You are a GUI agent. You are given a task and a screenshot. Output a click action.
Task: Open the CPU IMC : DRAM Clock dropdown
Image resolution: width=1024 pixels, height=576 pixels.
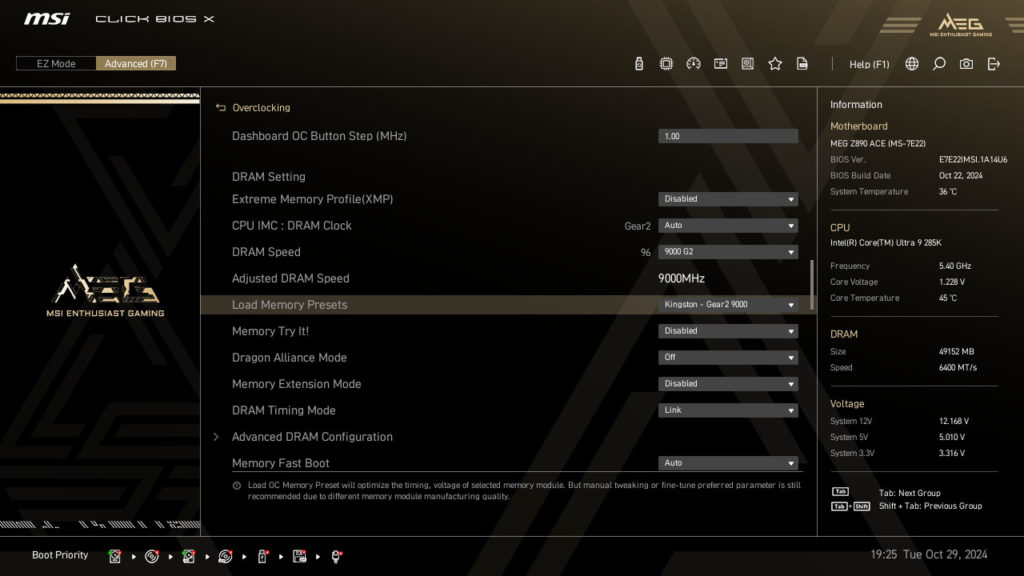pyautogui.click(x=728, y=225)
